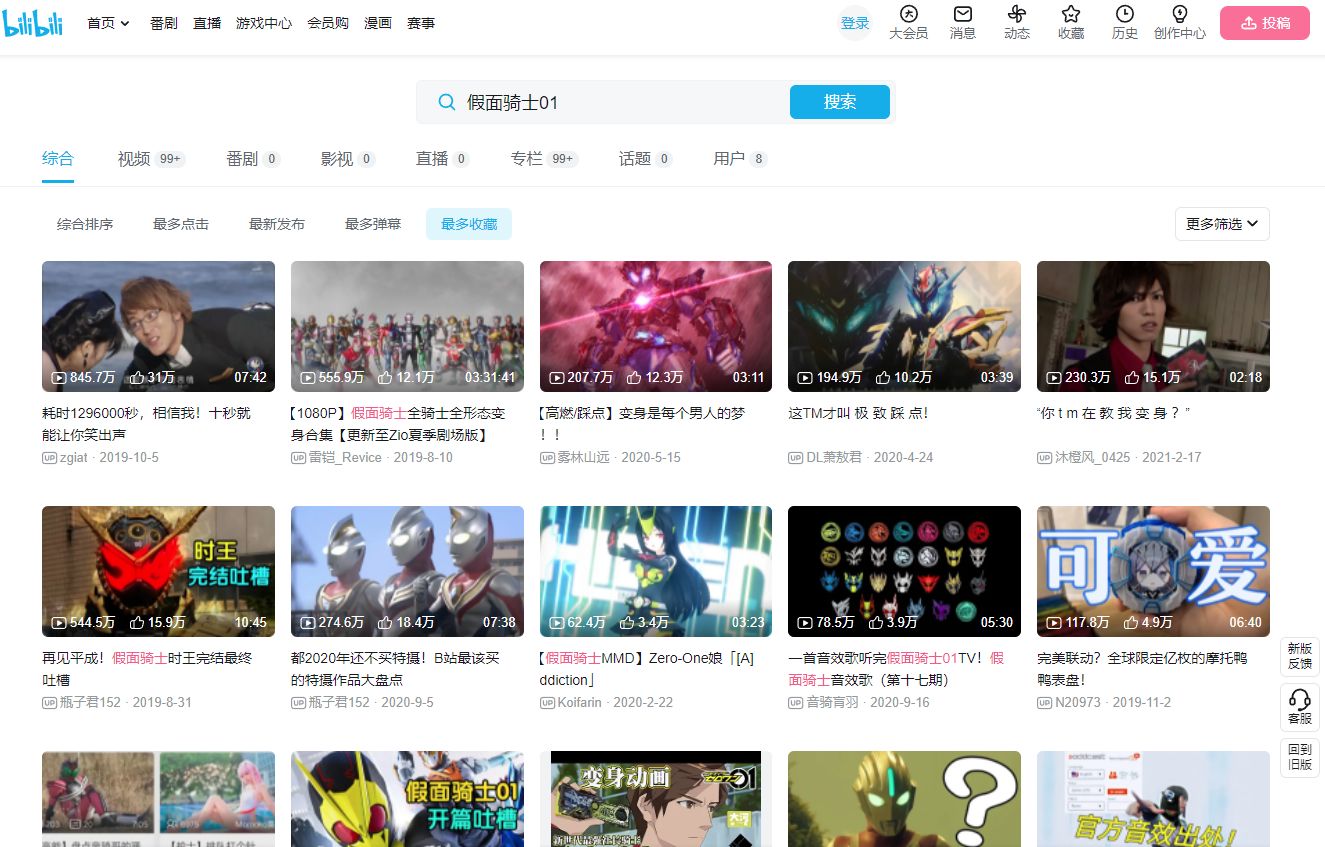Sort by 最多点击
The height and width of the screenshot is (847, 1325).
tap(181, 224)
